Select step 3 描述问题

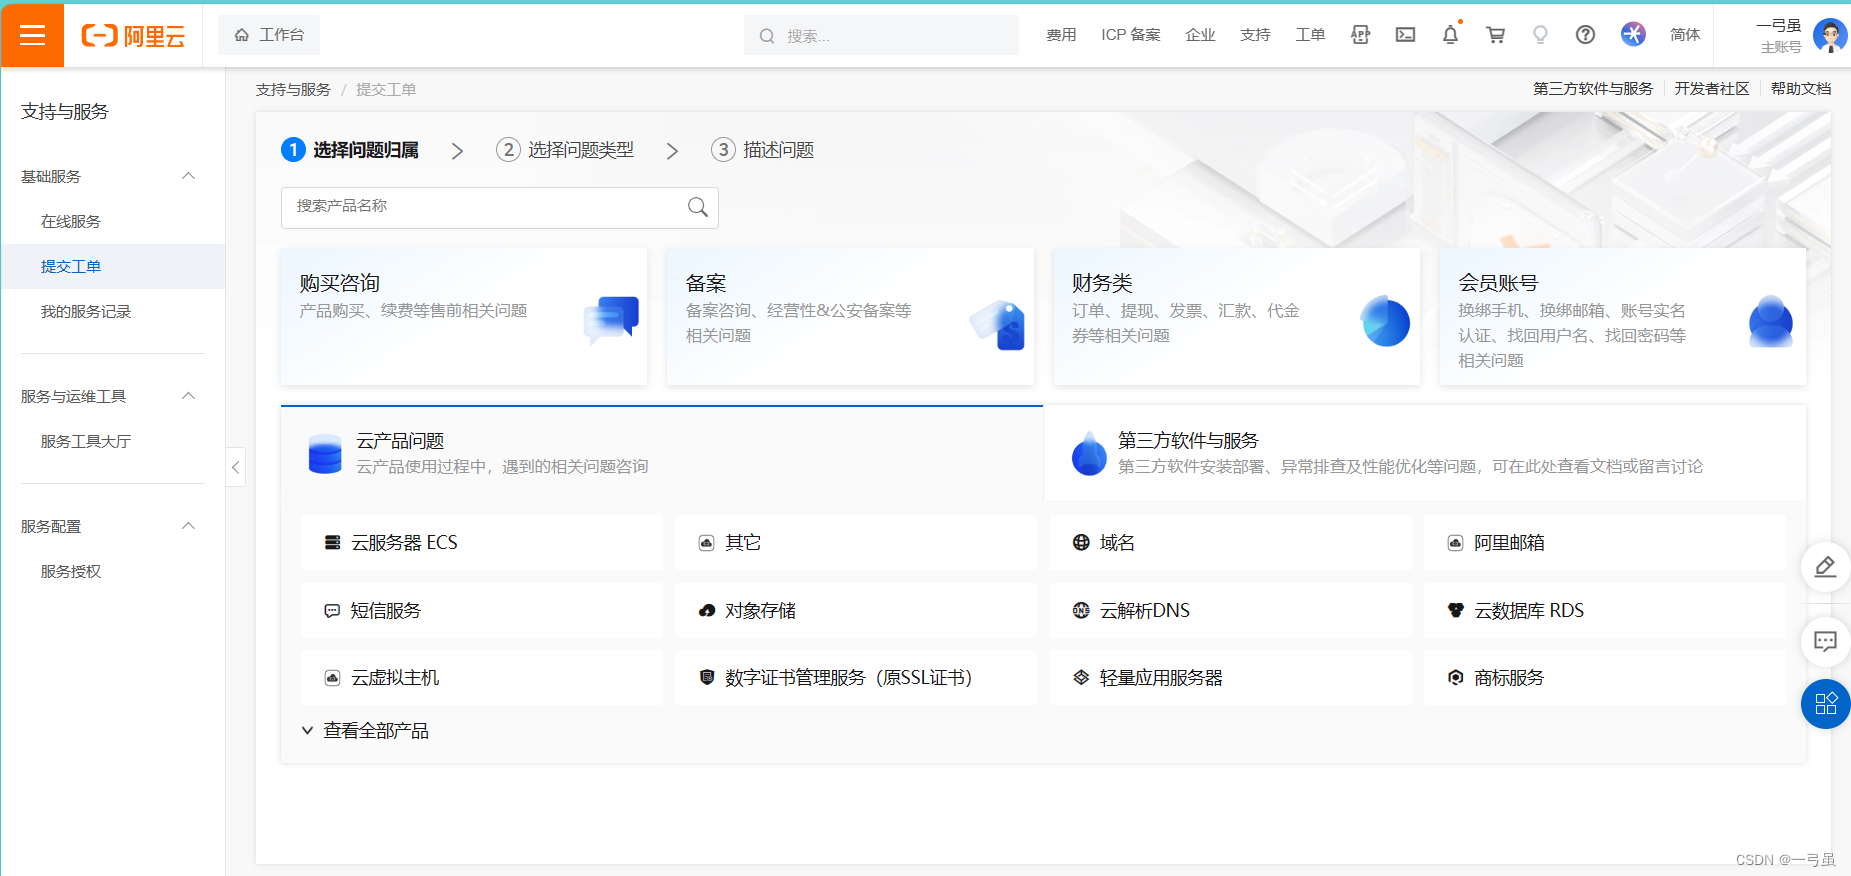point(763,150)
